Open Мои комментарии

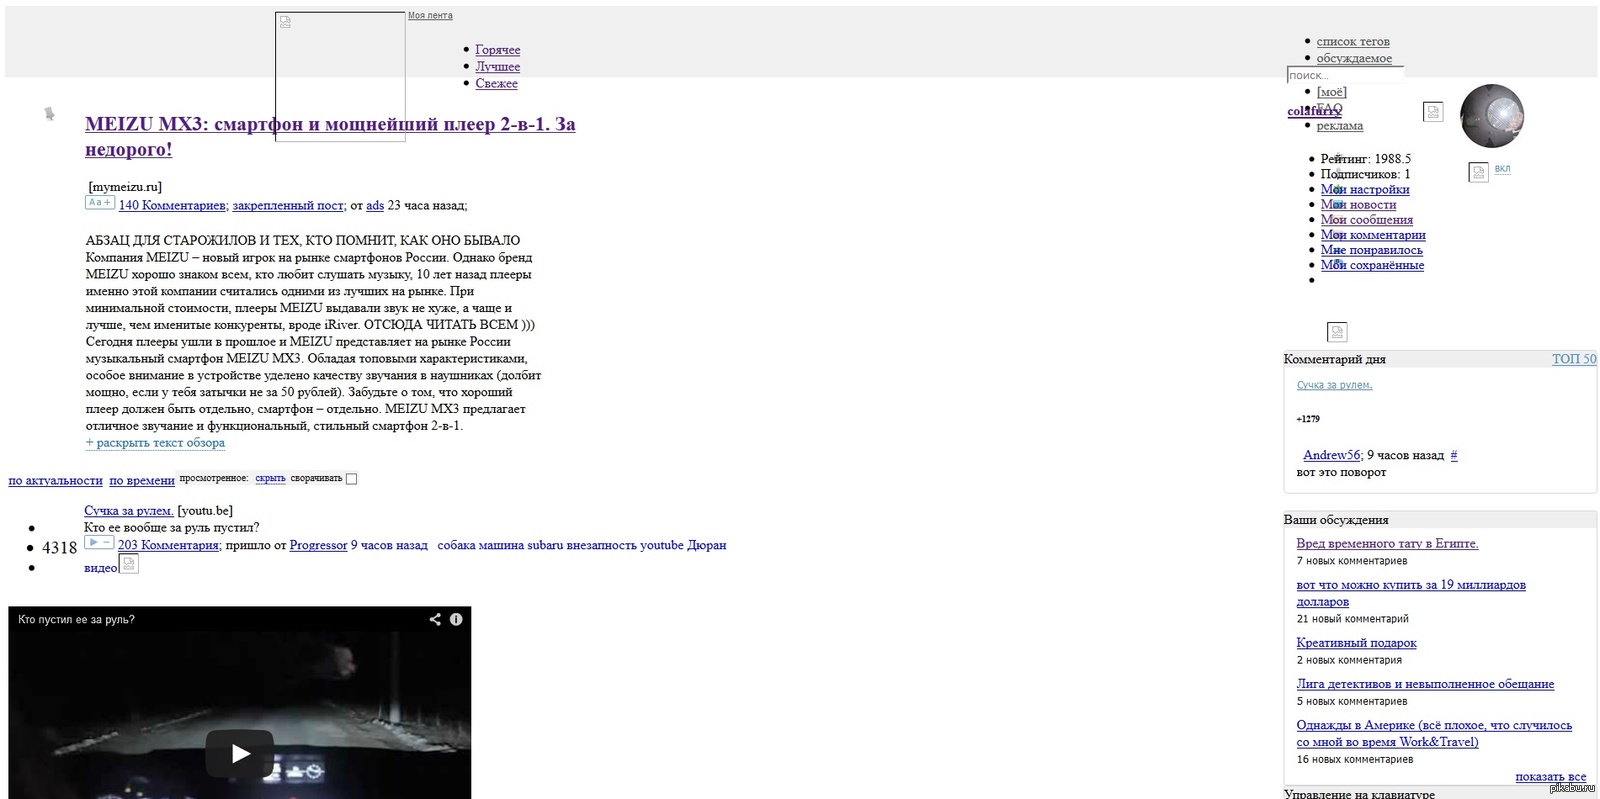pyautogui.click(x=1373, y=234)
